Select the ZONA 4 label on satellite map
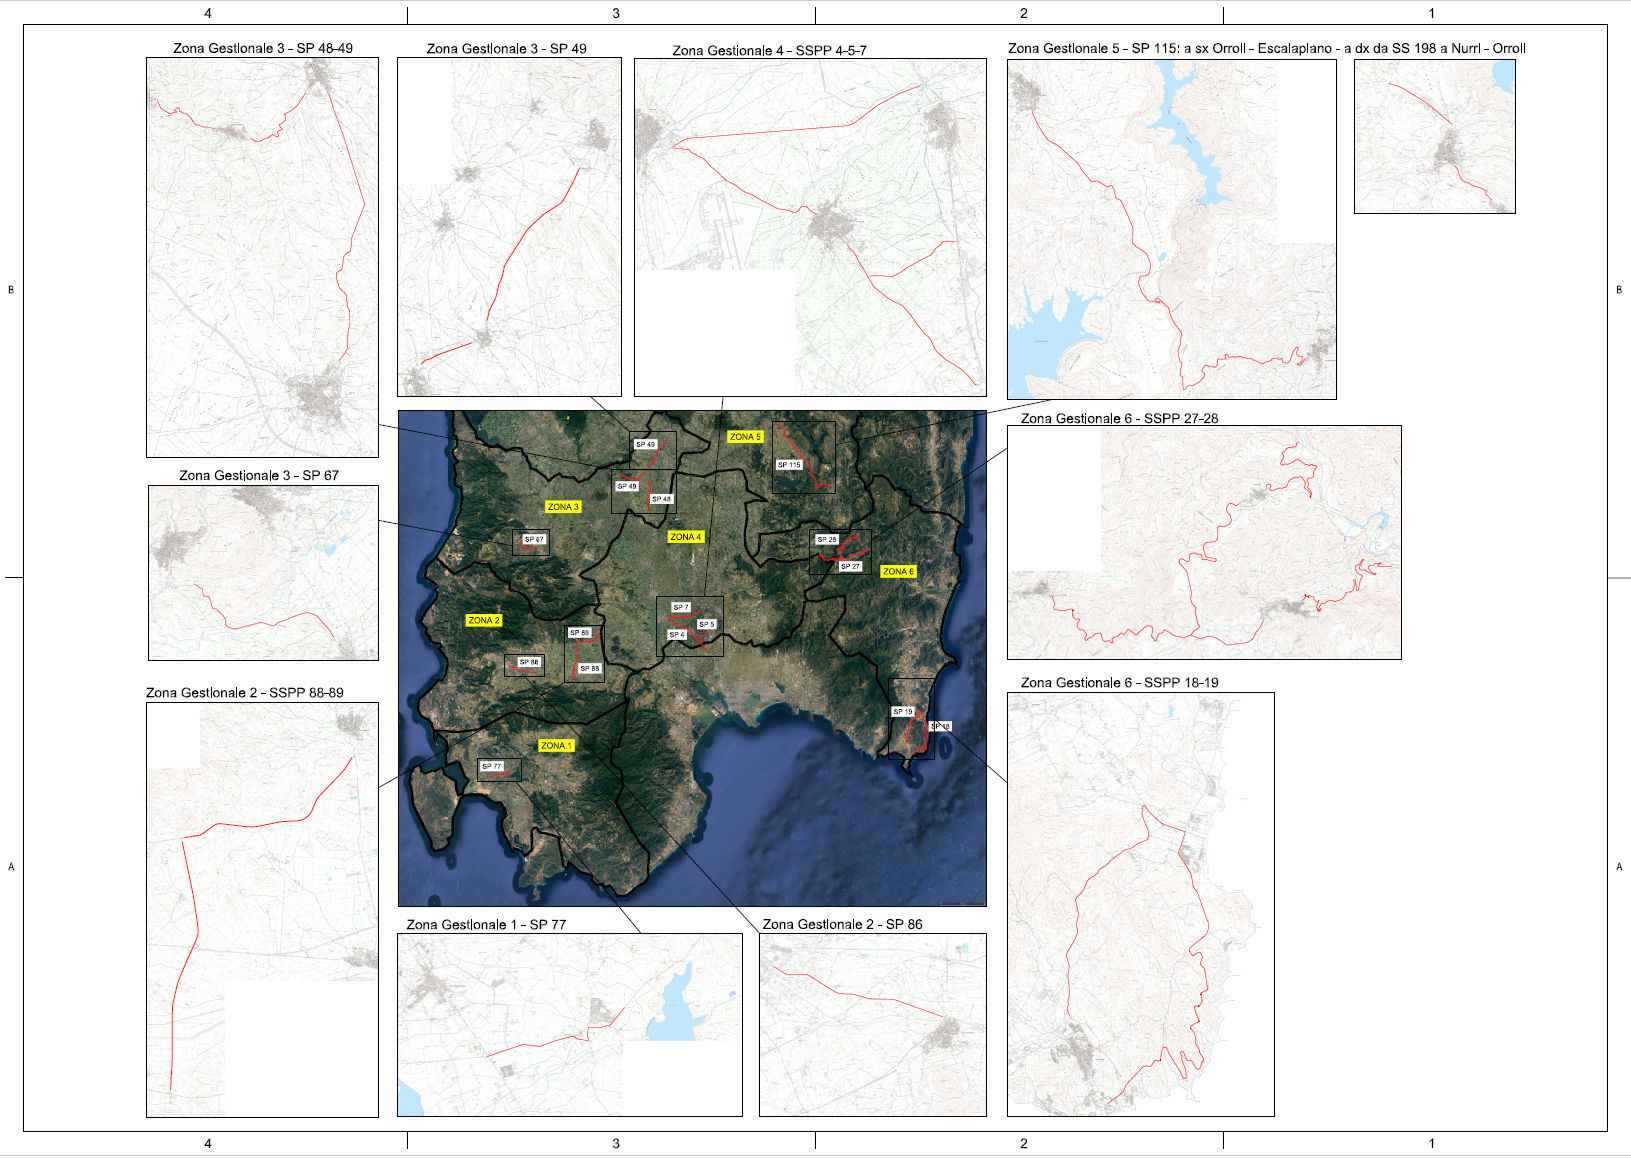 686,537
